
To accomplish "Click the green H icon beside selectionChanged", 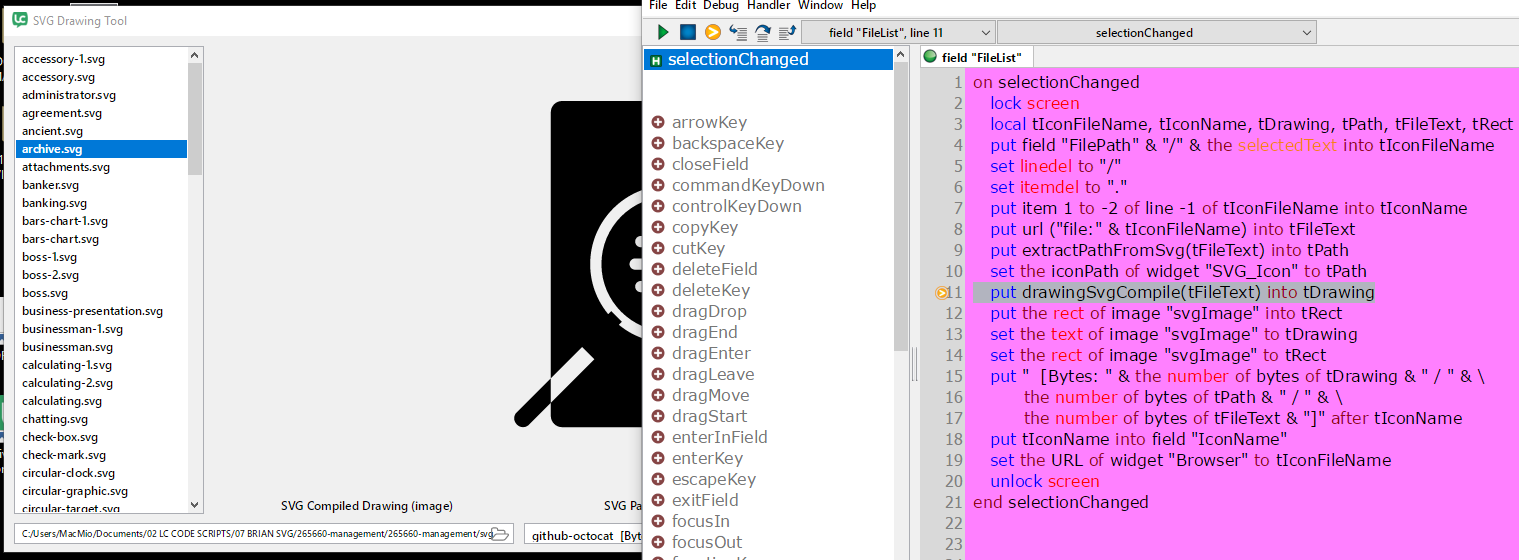I will pyautogui.click(x=656, y=60).
